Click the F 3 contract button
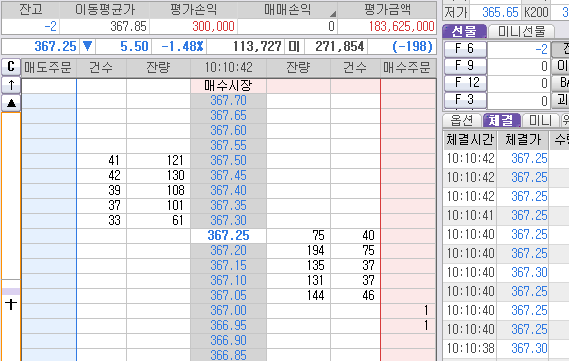This screenshot has height=361, width=569. (x=465, y=100)
